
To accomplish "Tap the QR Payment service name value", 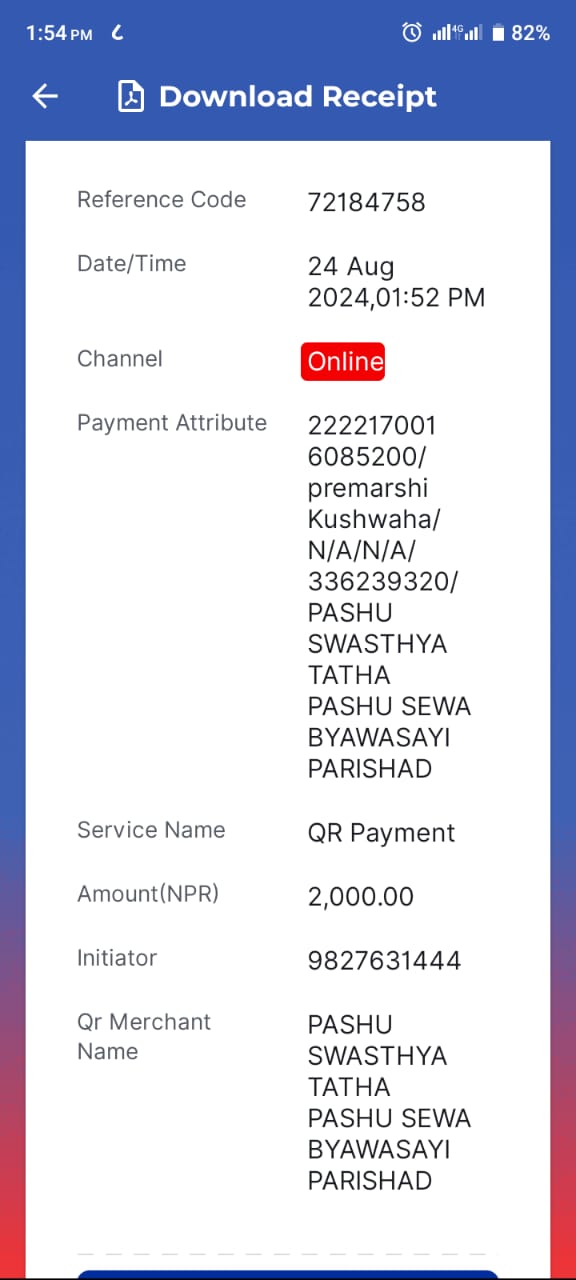I will pyautogui.click(x=381, y=833).
